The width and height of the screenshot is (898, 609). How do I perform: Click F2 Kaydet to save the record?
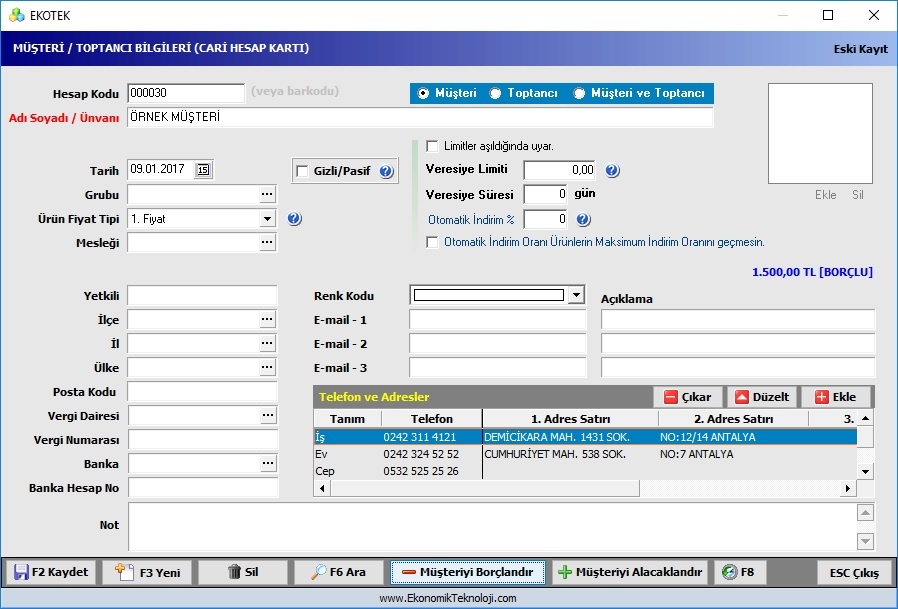coord(50,572)
